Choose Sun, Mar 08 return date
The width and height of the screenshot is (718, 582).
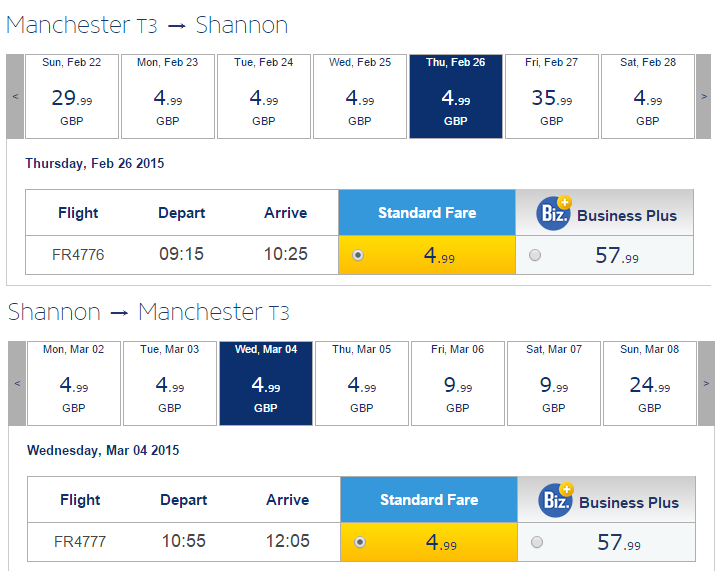tap(650, 383)
